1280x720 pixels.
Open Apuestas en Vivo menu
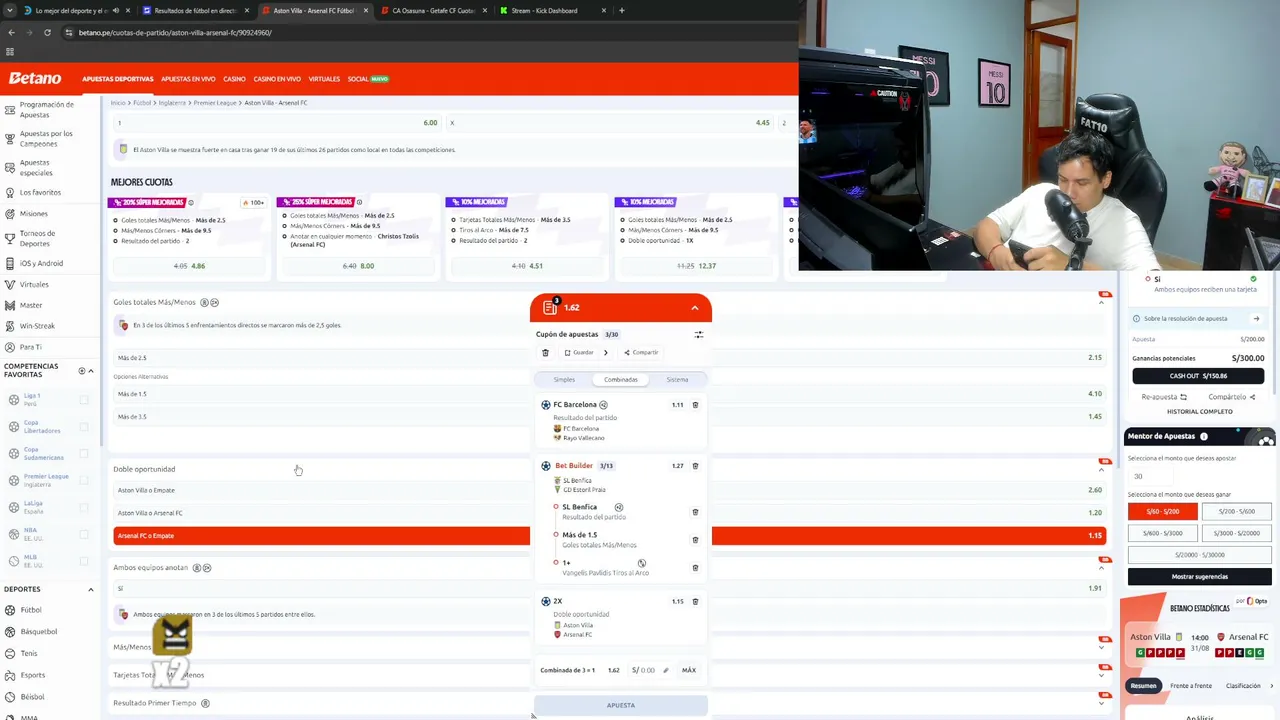tap(188, 79)
